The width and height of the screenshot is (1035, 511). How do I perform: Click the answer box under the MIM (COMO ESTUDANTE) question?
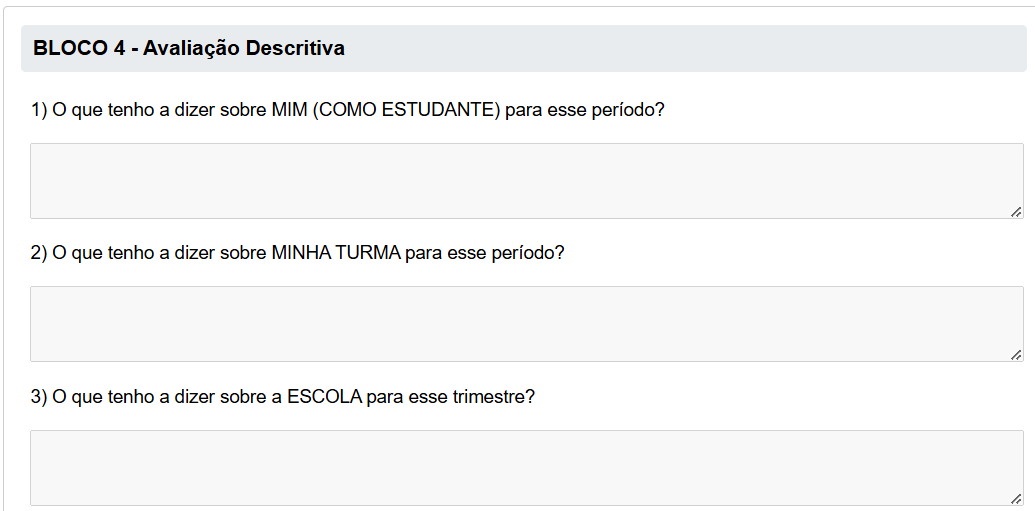526,181
